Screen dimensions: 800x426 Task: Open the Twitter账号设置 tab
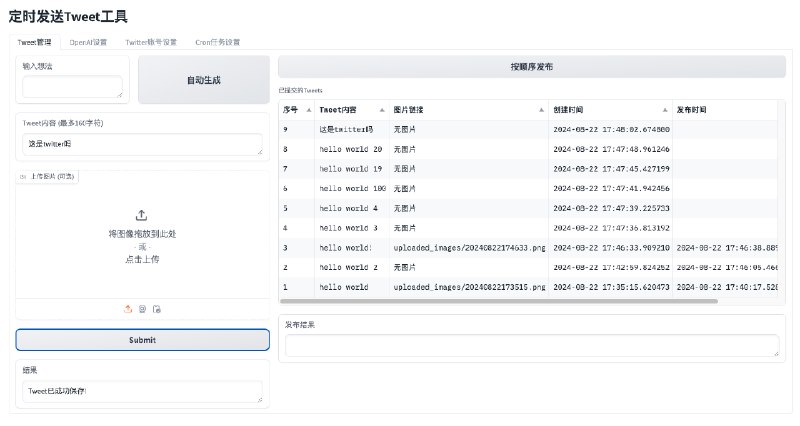pos(151,42)
